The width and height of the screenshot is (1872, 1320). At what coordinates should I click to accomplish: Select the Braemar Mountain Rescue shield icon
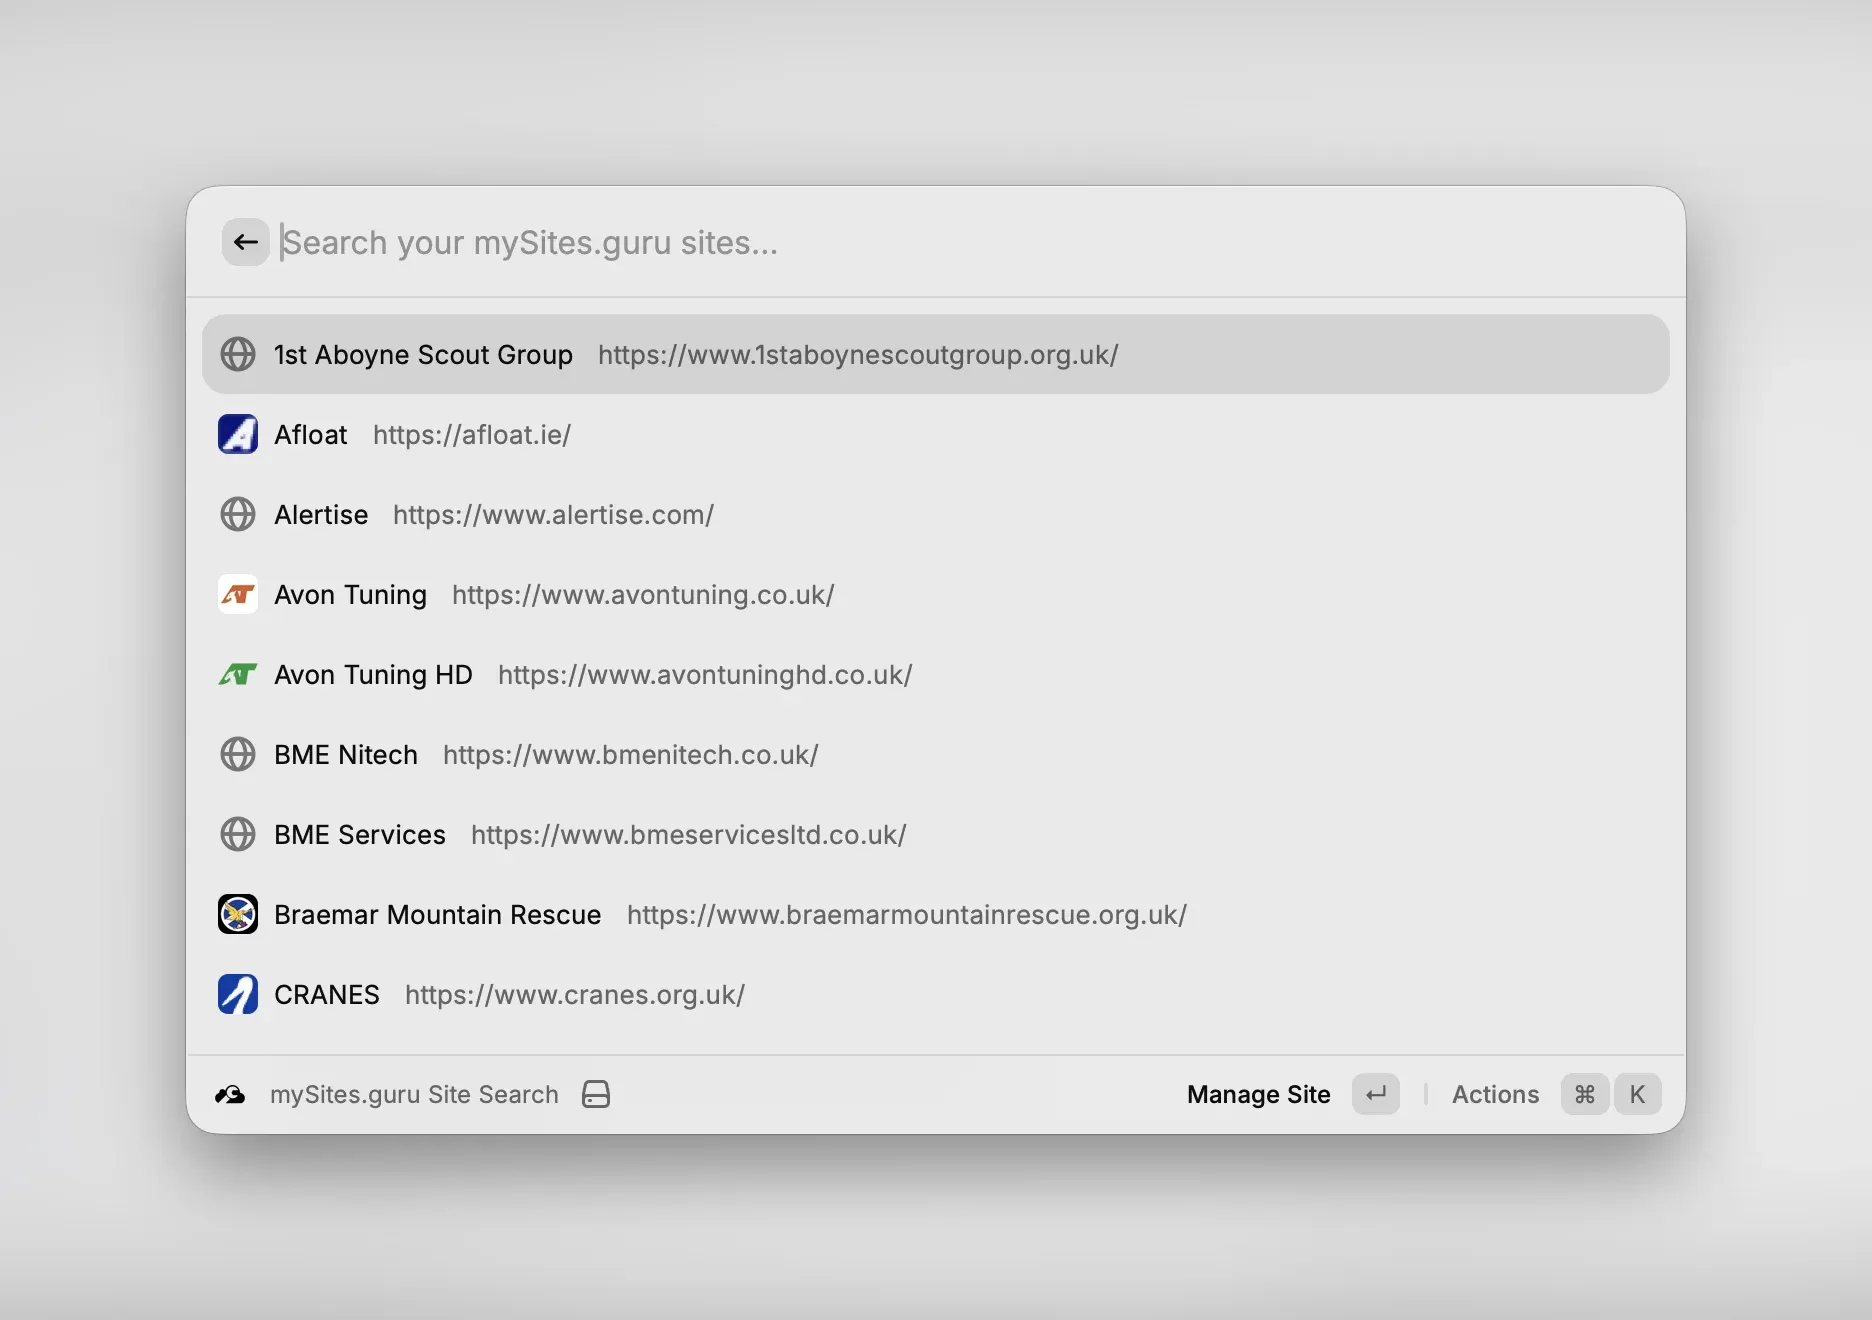(x=237, y=914)
